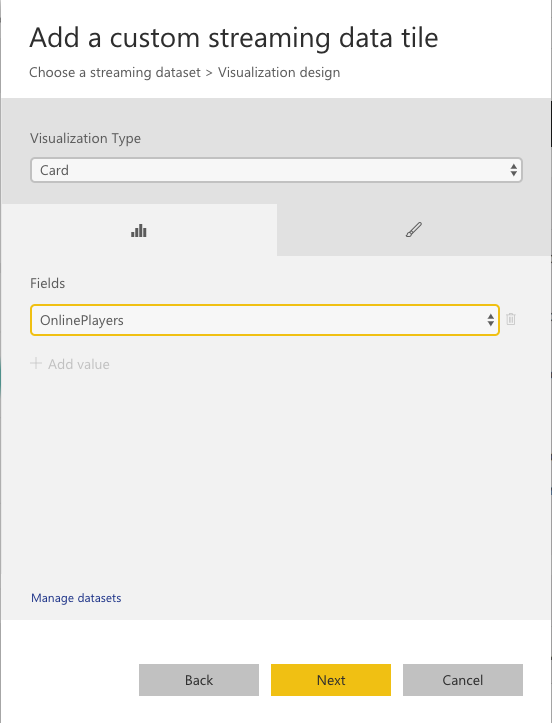Click the plus icon beside Add value

36,363
